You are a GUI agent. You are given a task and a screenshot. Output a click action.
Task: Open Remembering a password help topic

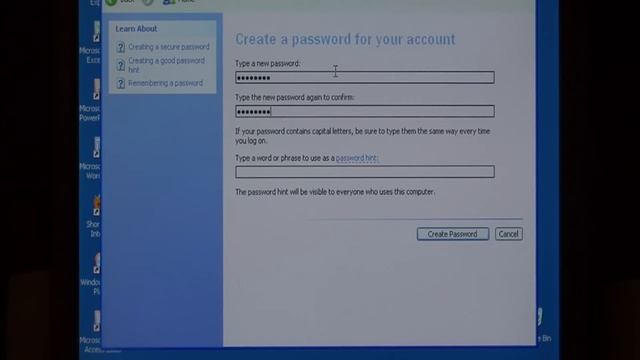point(165,83)
